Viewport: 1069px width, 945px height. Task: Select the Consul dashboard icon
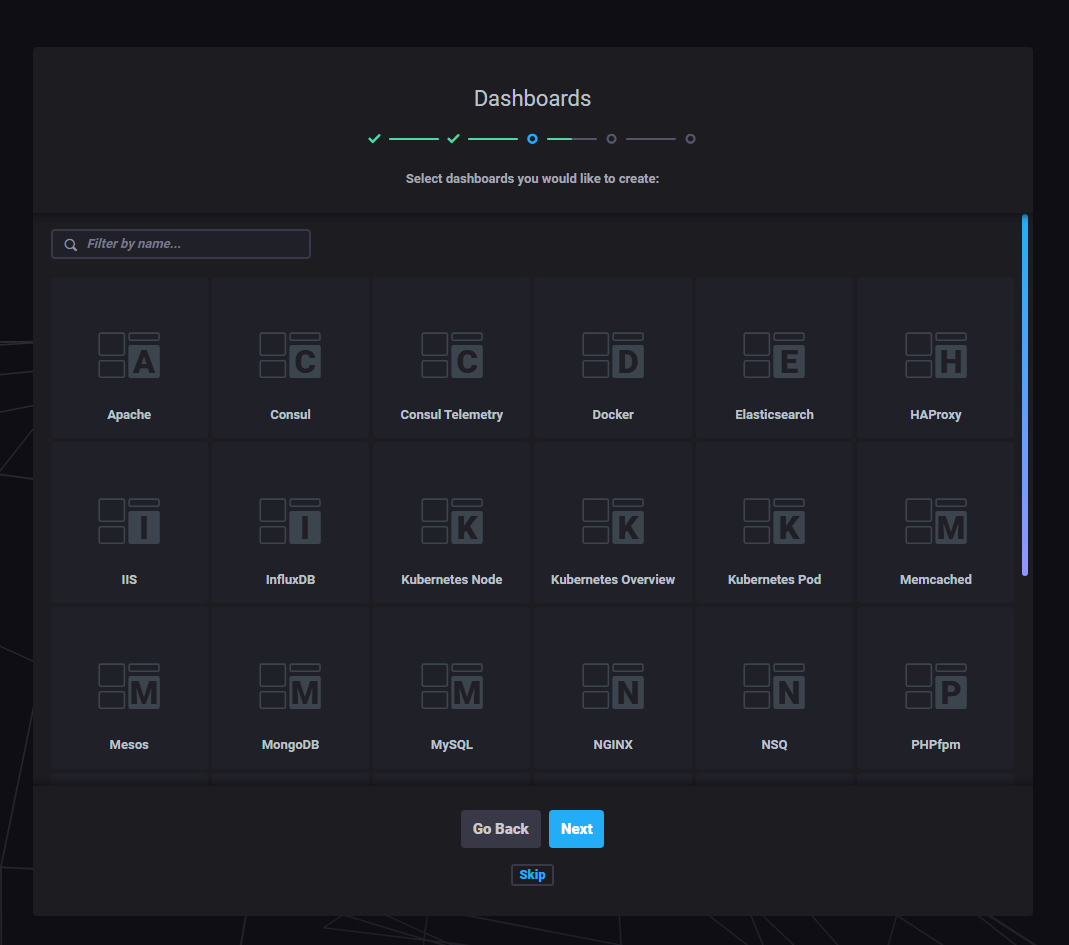290,355
